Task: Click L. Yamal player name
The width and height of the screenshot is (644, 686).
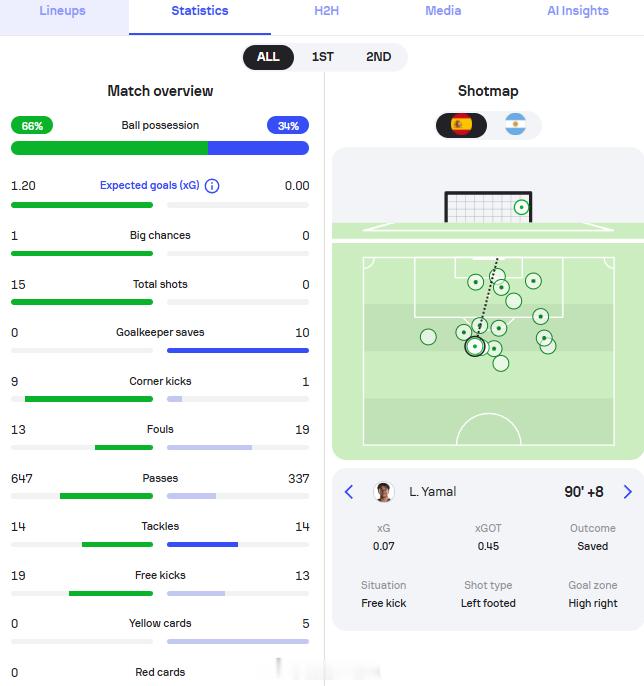Action: (433, 492)
